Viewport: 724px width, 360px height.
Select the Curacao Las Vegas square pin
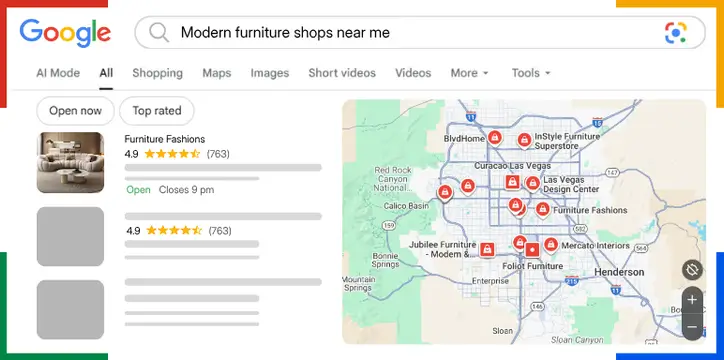[x=513, y=182]
